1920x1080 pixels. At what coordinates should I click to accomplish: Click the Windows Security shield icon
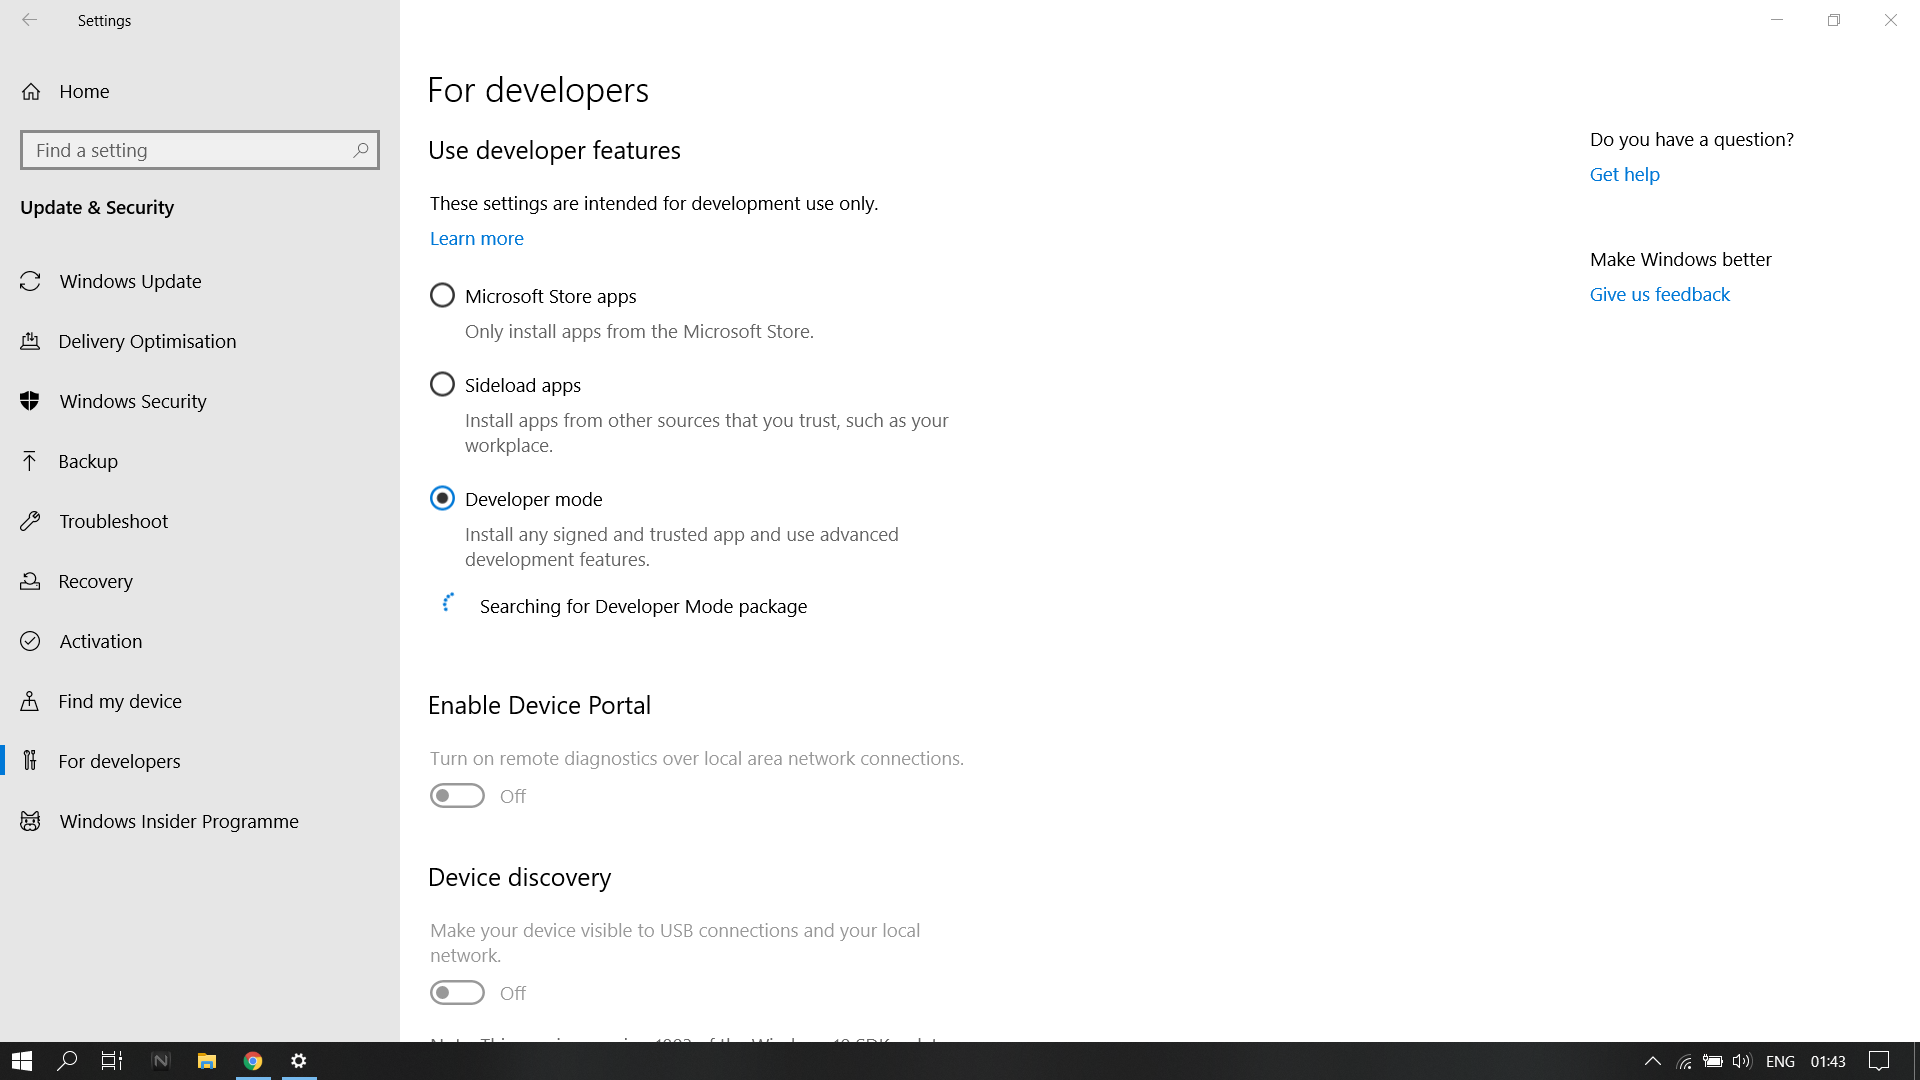click(x=30, y=401)
